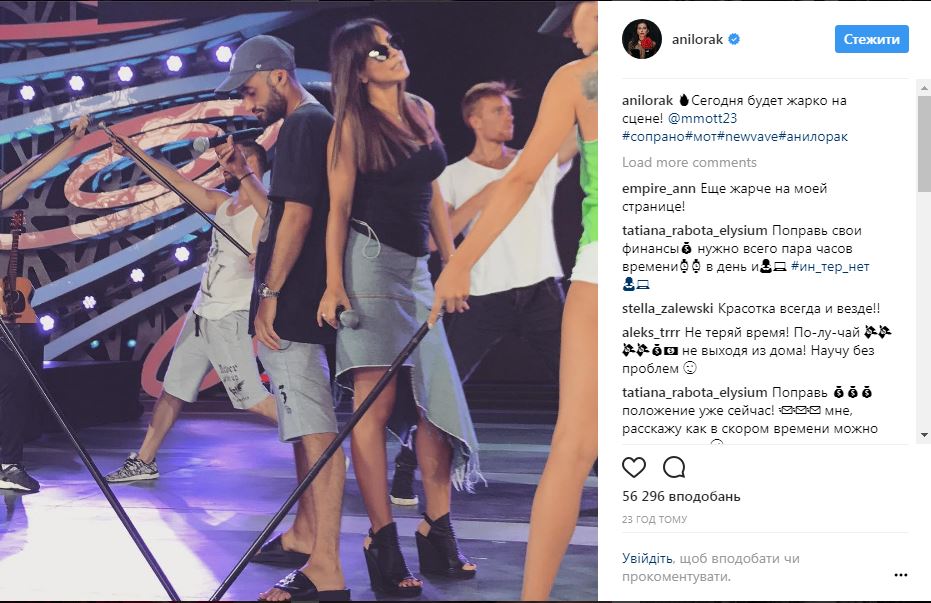Image resolution: width=931 pixels, height=603 pixels.
Task: Click the Увійдіть login link
Action: pos(647,558)
